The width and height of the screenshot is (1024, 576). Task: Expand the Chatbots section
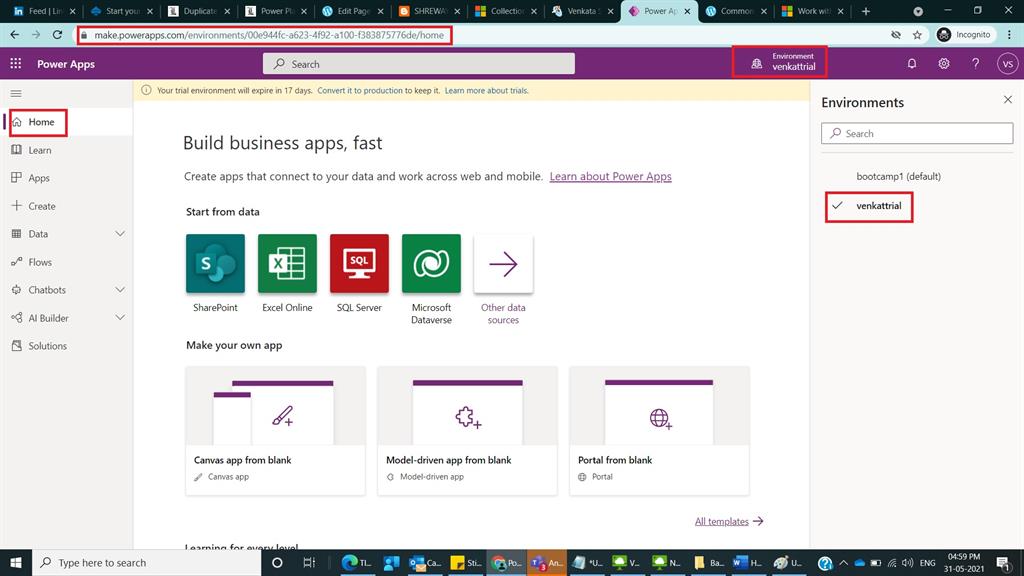(x=119, y=289)
